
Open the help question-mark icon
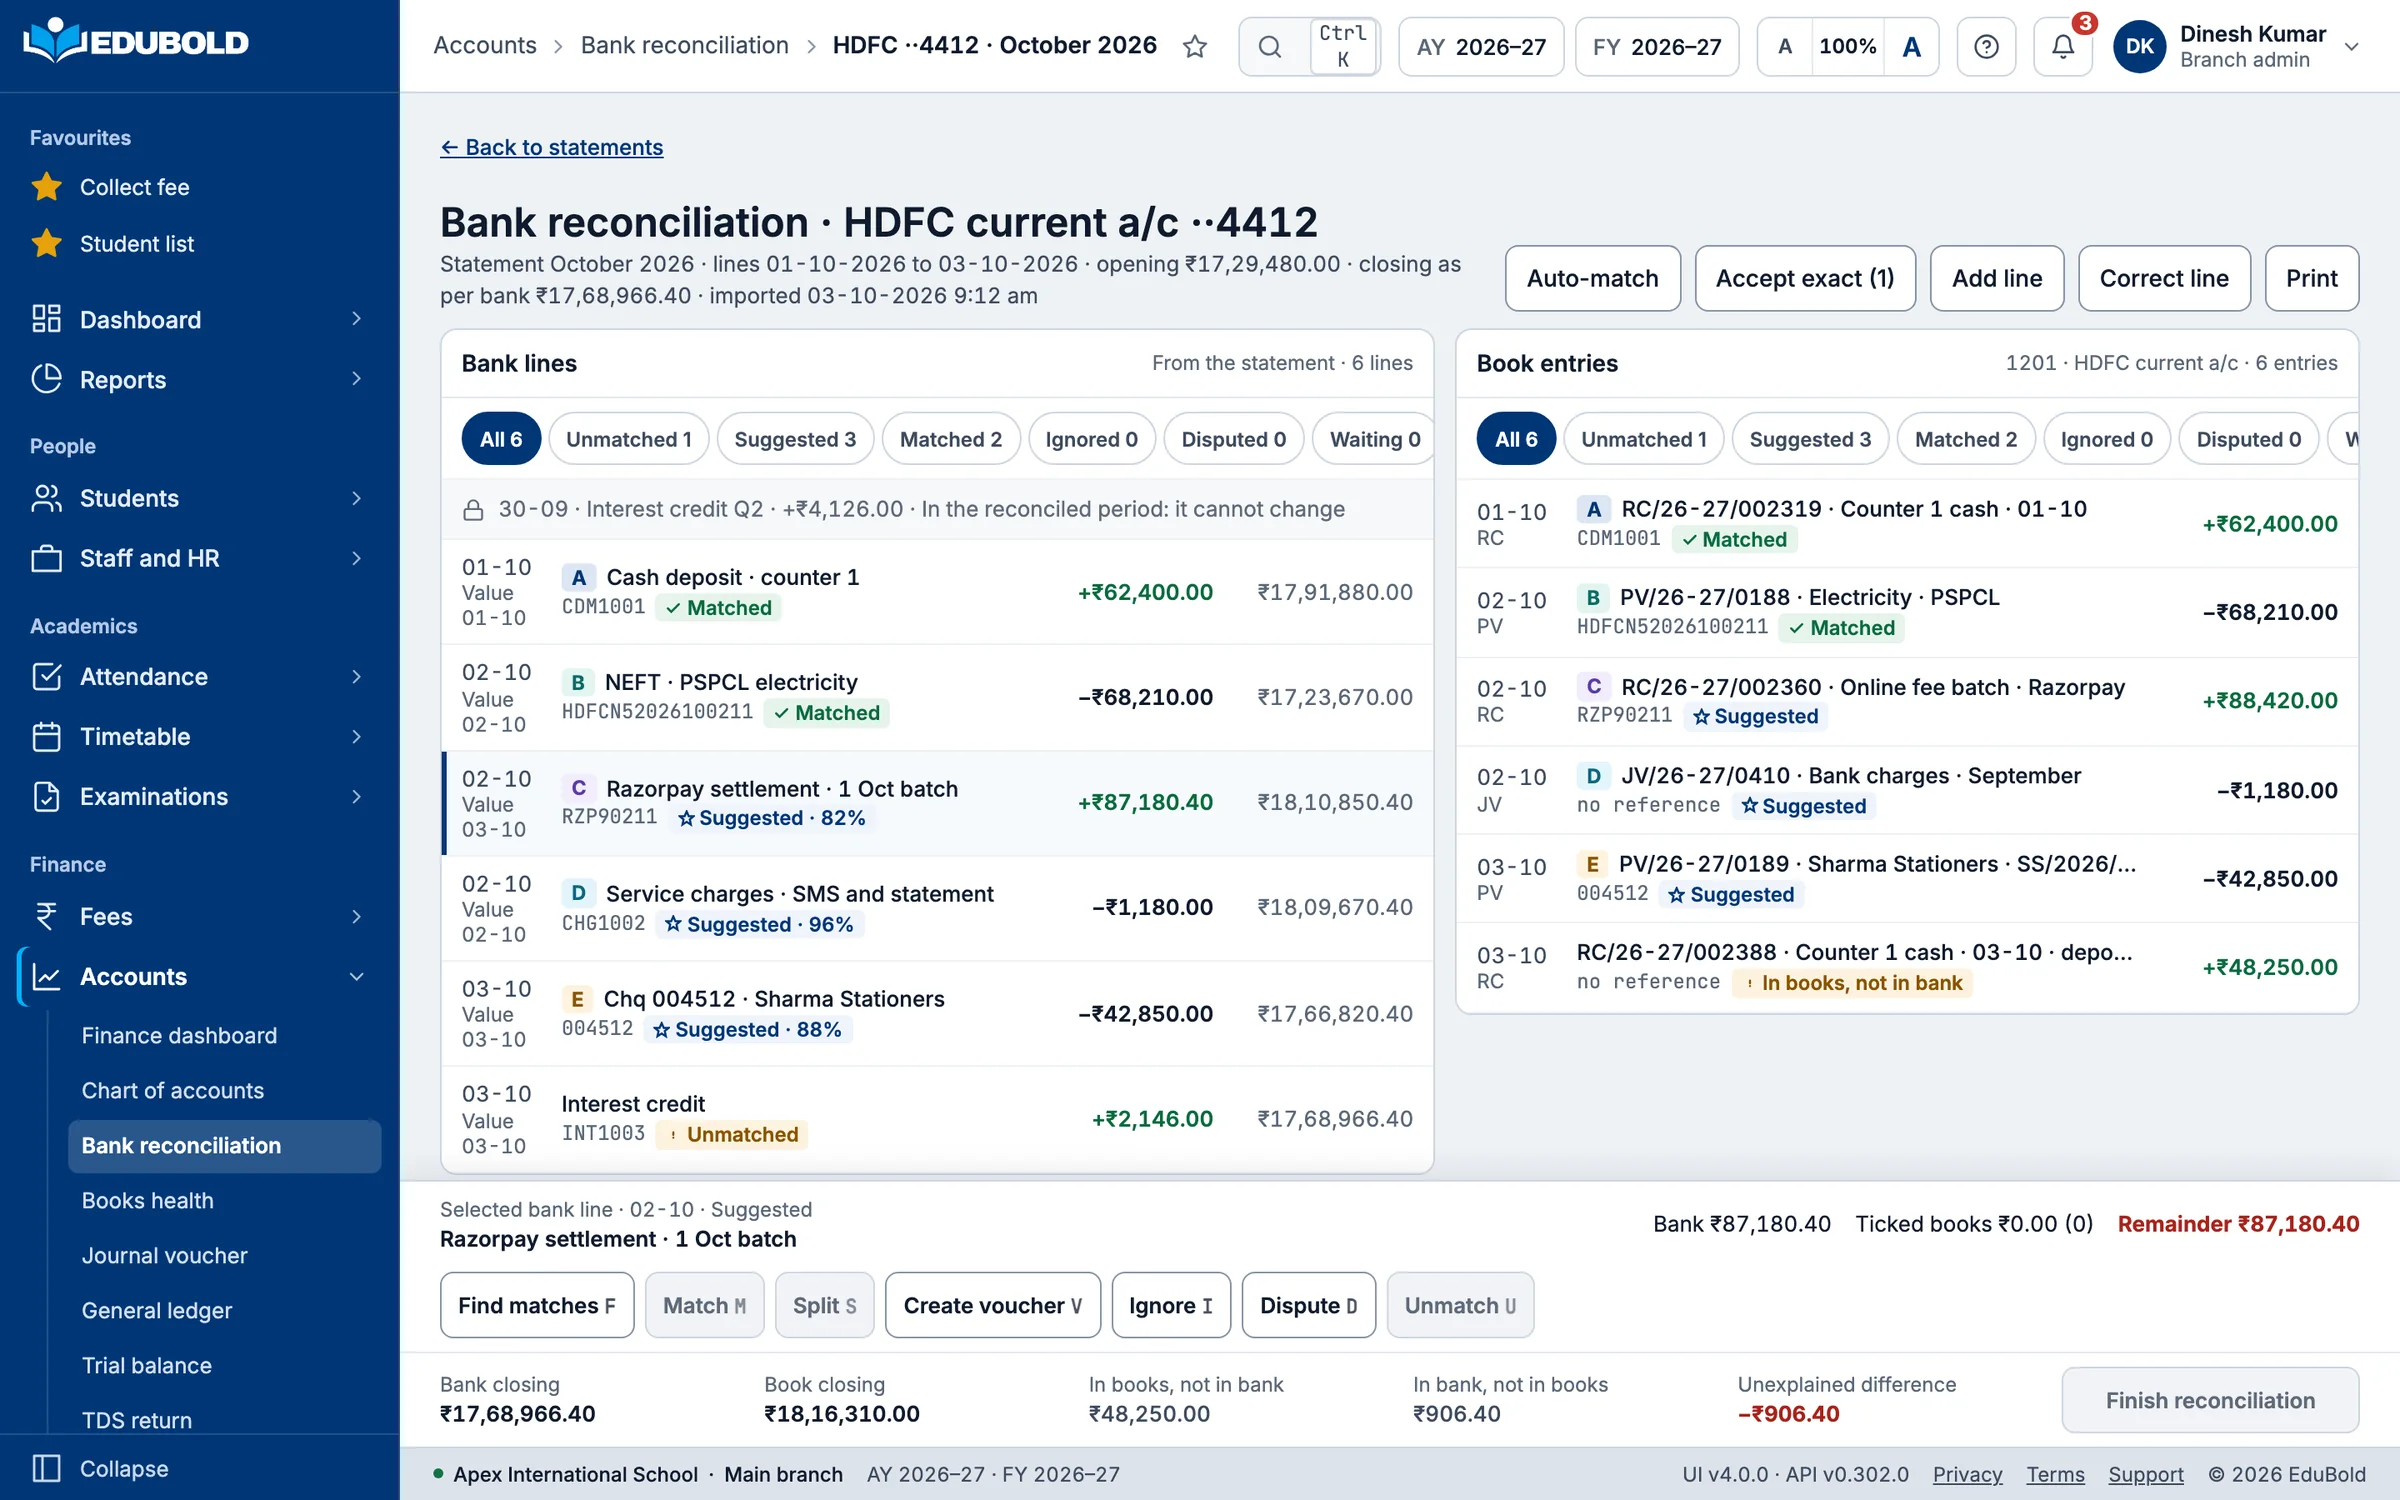coord(1986,46)
